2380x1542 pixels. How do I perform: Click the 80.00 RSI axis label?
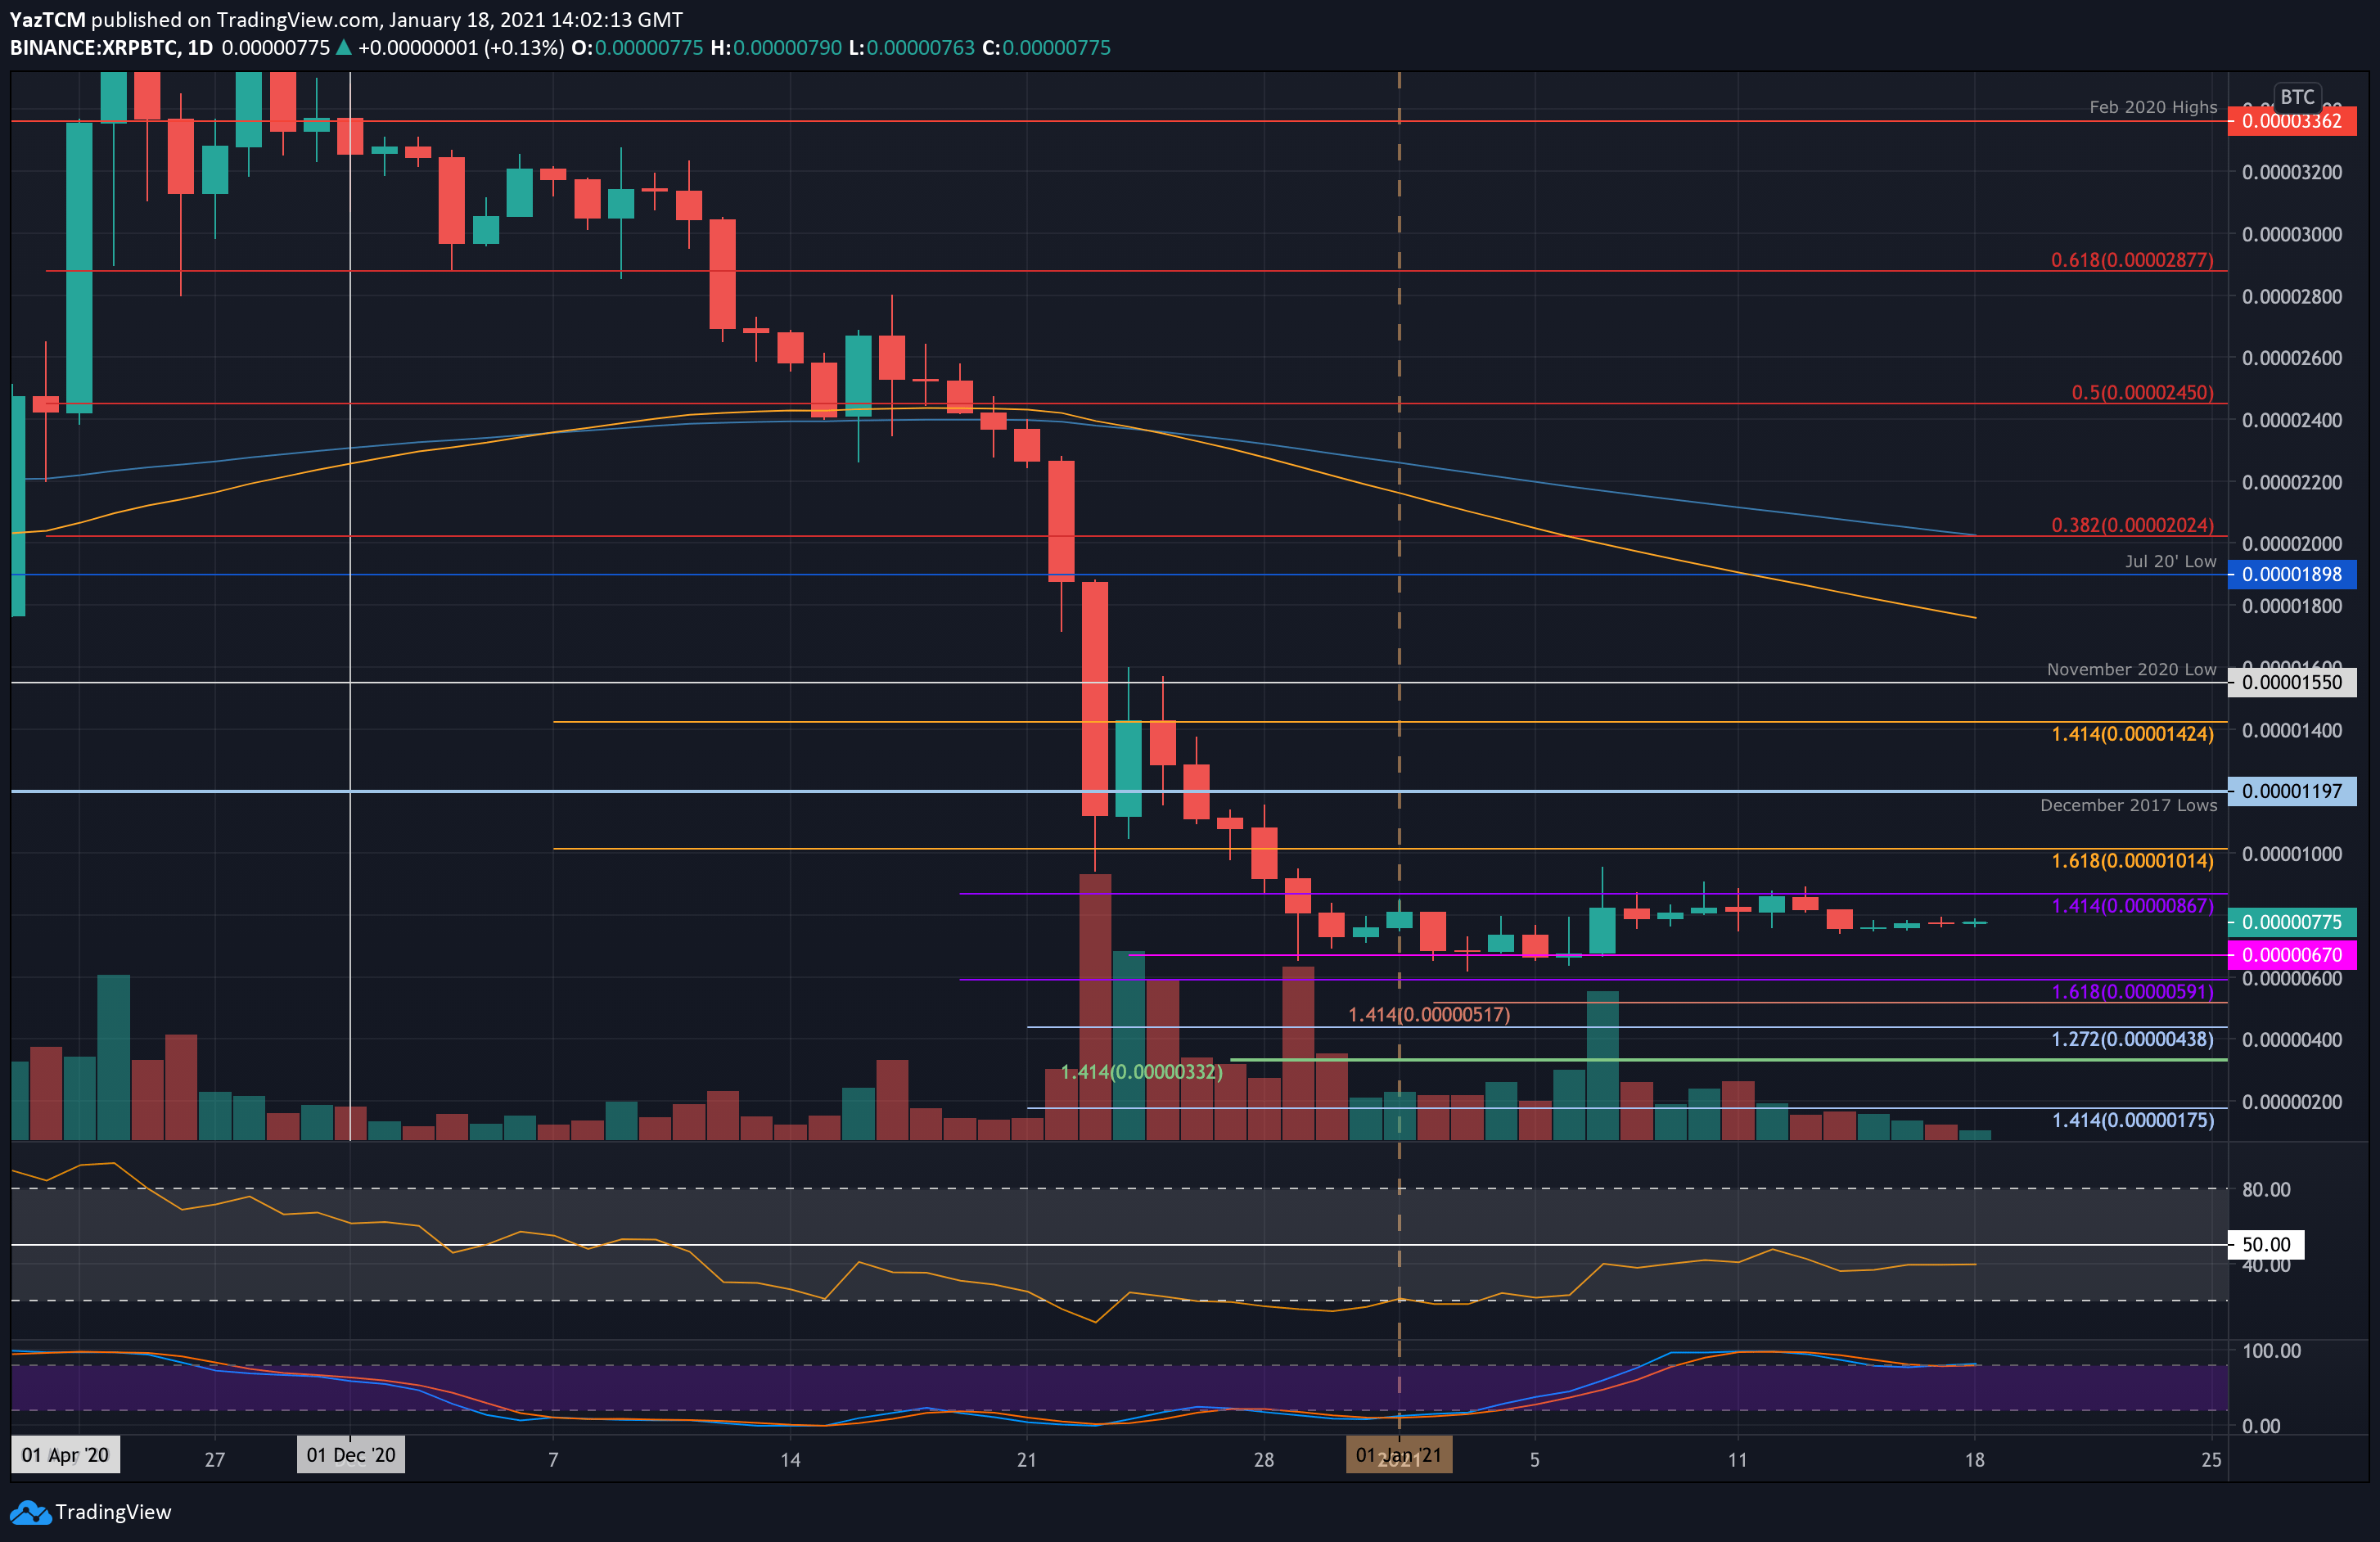tap(2266, 1190)
